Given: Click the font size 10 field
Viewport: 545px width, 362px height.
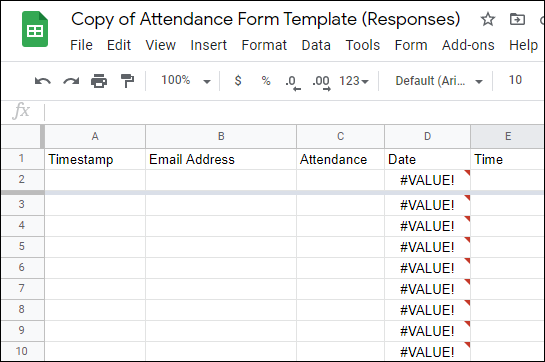Looking at the screenshot, I should [x=515, y=80].
